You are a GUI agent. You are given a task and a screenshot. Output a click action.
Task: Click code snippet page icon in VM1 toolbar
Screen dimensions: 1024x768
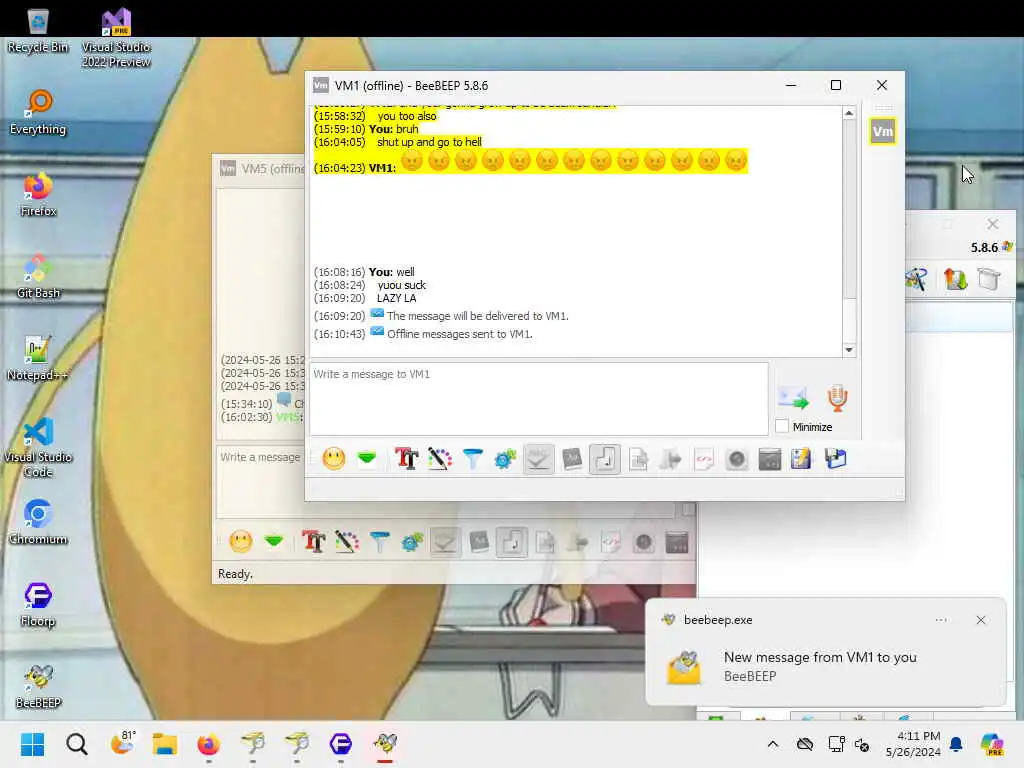pyautogui.click(x=704, y=458)
